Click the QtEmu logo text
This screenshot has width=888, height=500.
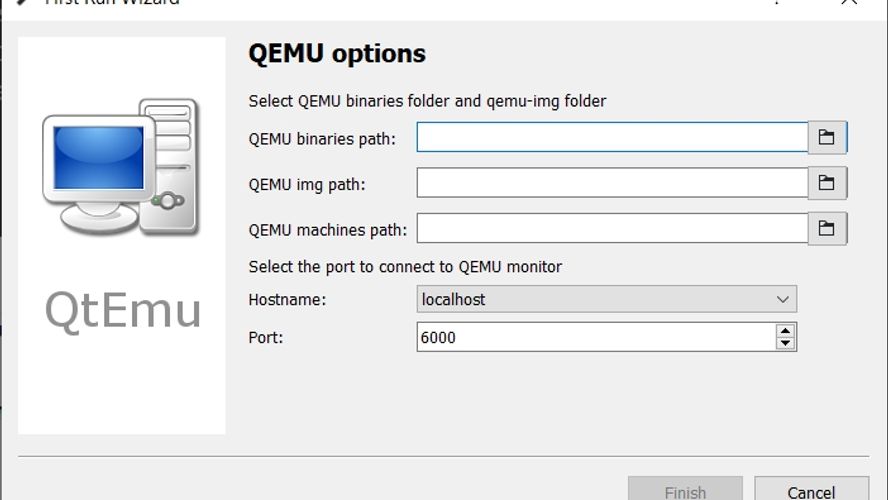tap(123, 310)
